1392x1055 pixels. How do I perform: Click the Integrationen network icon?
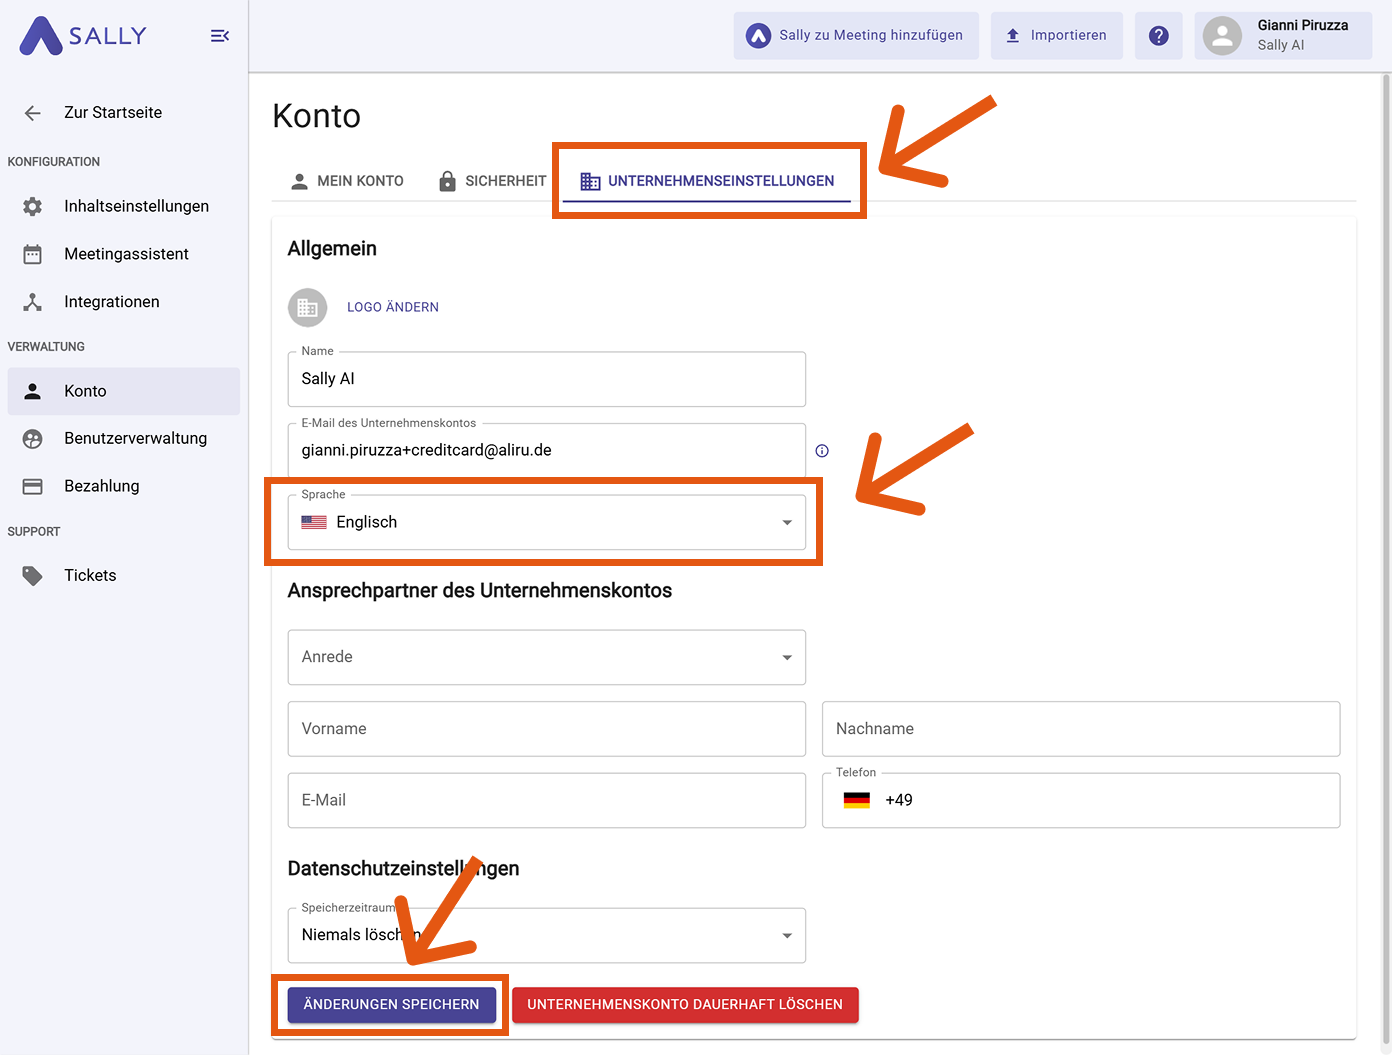click(x=33, y=302)
